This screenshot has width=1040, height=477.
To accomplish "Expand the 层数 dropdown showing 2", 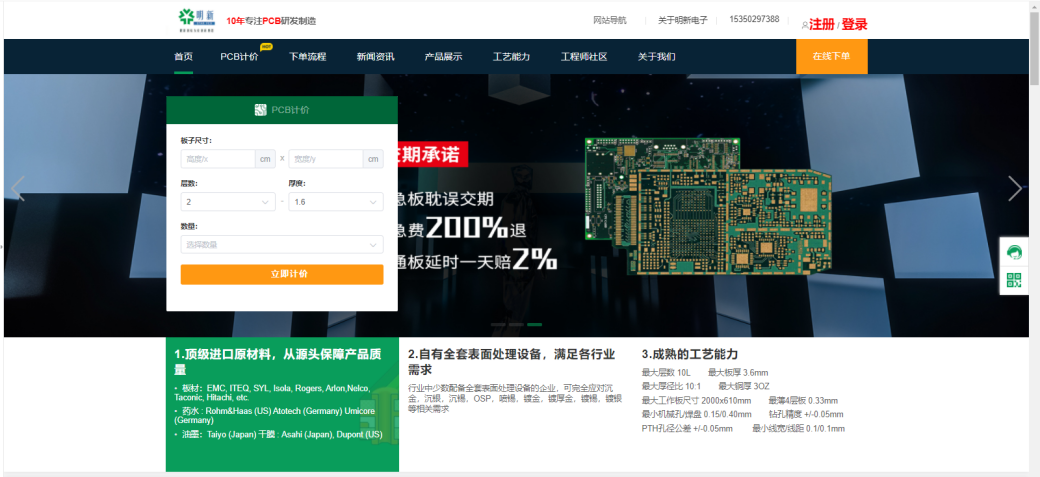I will click(x=228, y=202).
